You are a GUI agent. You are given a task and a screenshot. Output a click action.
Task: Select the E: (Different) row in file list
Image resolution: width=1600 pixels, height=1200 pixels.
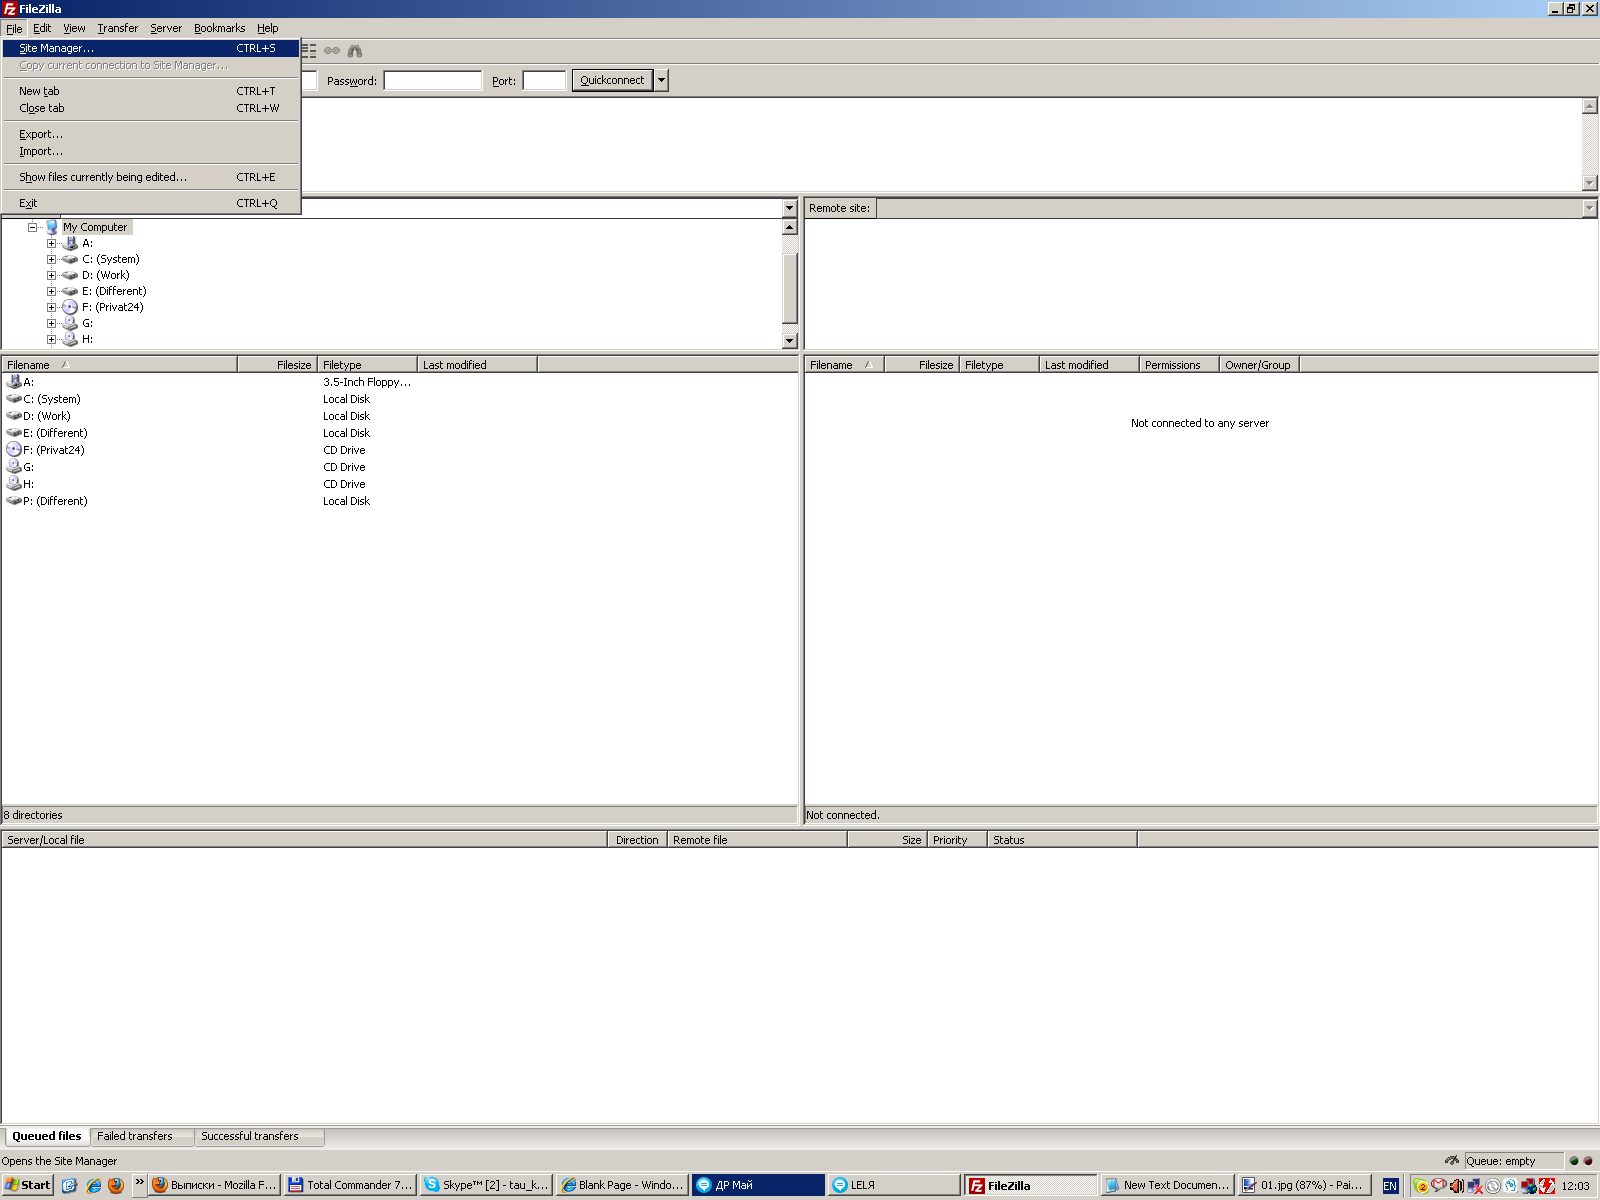click(x=400, y=433)
